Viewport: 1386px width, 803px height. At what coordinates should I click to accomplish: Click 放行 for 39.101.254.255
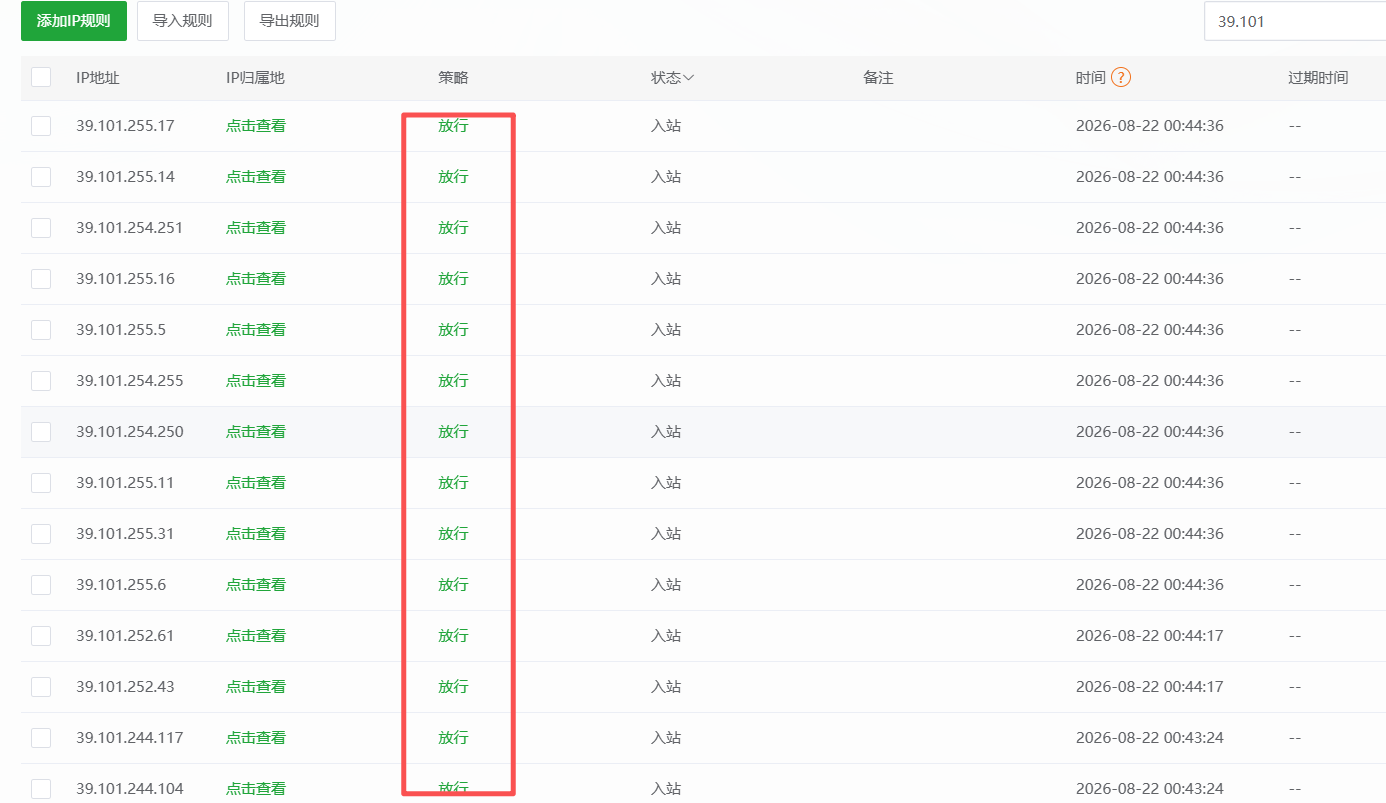click(453, 381)
